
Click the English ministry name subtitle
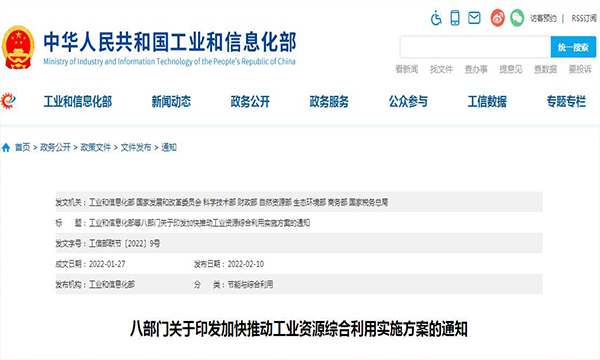(169, 62)
